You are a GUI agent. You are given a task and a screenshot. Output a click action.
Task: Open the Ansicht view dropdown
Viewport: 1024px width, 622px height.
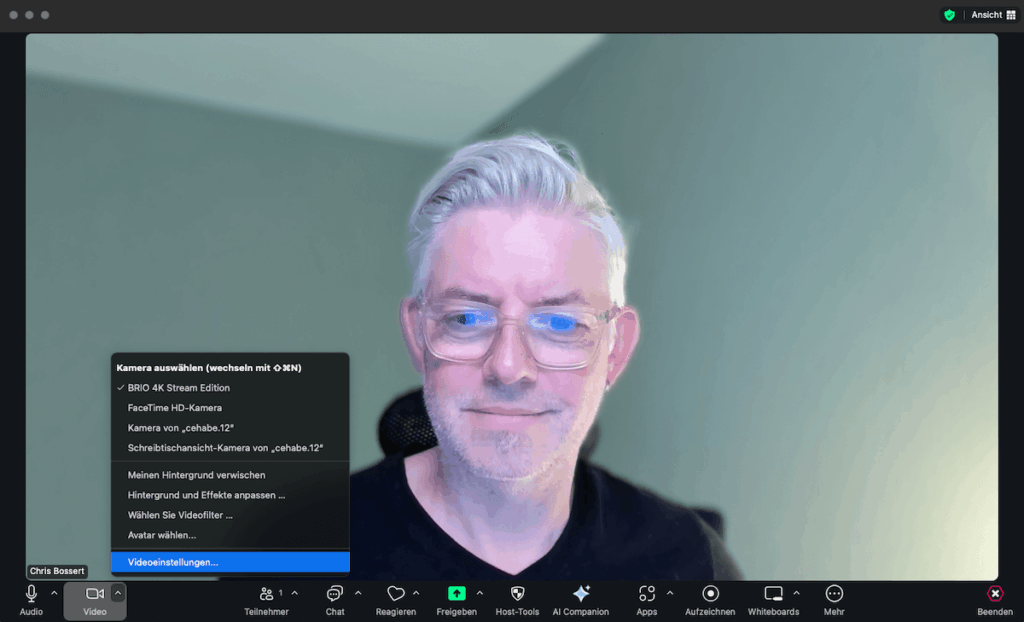coord(992,15)
